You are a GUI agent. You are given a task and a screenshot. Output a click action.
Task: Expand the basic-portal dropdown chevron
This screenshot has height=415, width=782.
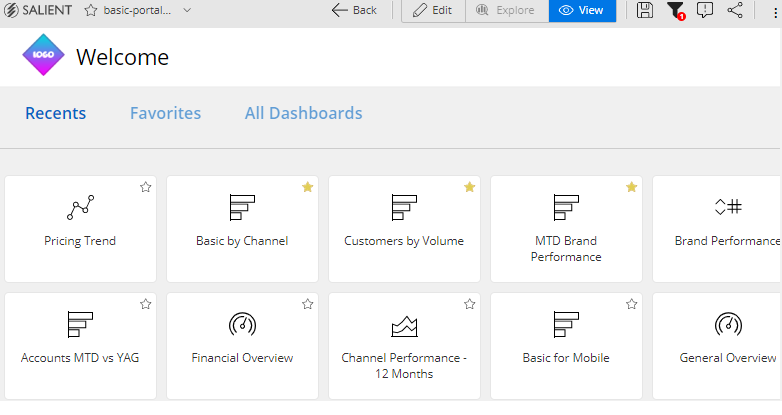pos(187,10)
